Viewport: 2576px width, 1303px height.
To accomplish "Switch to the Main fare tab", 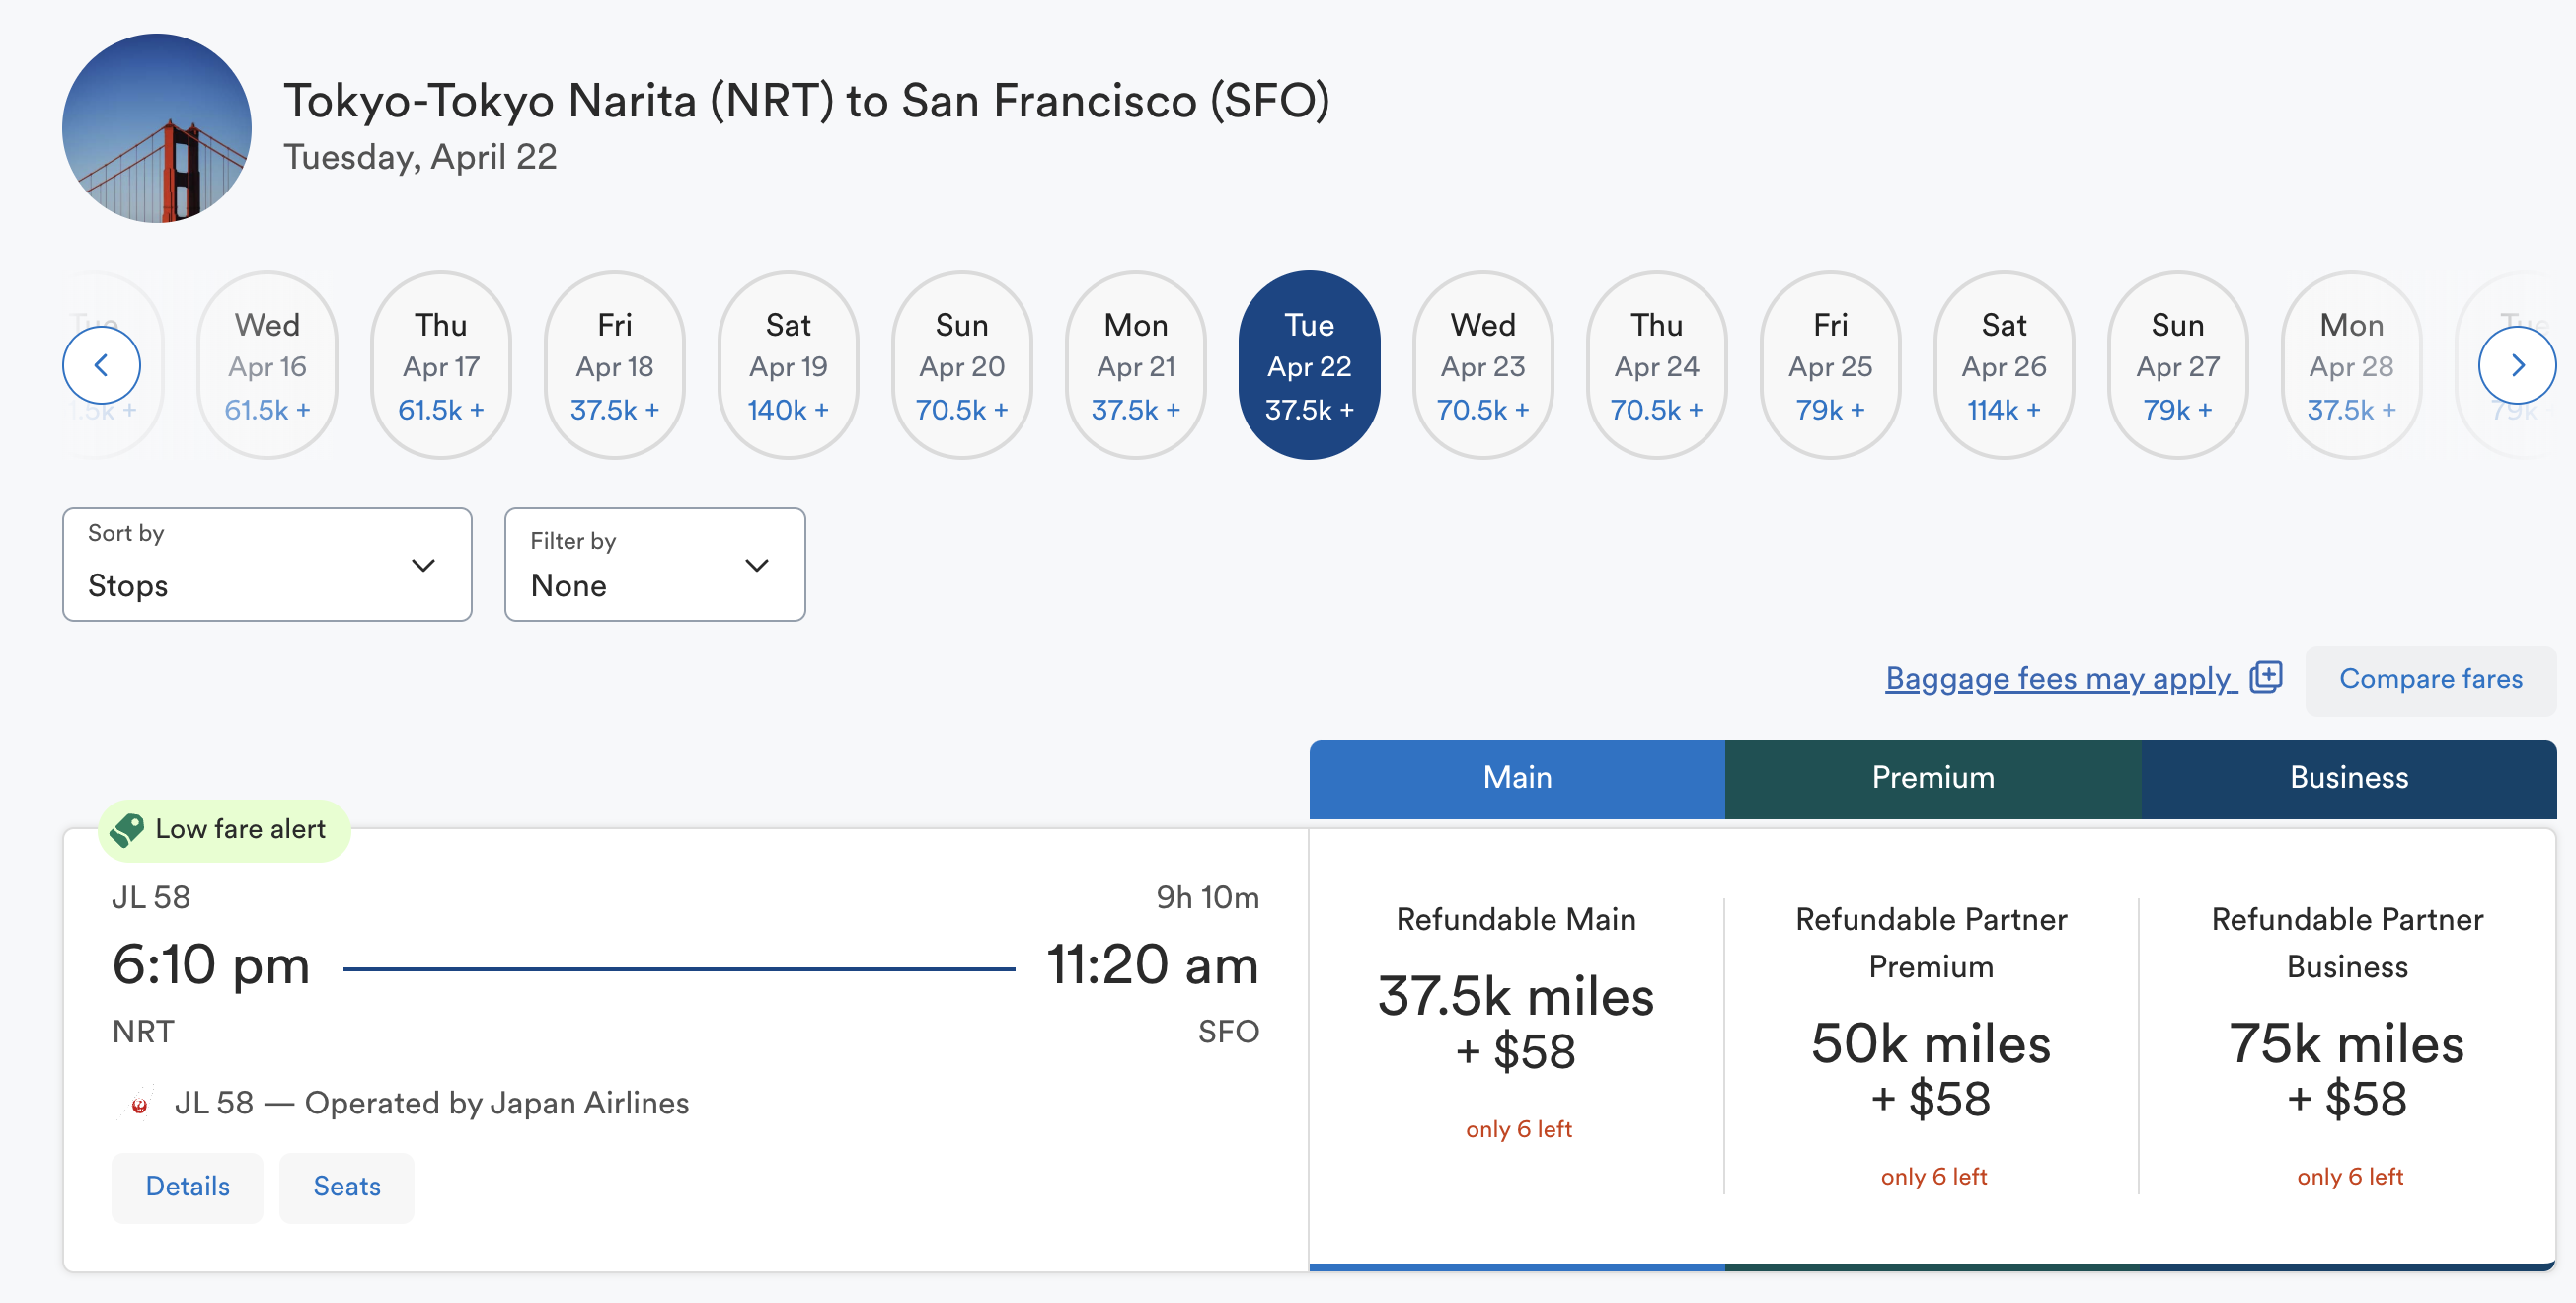I will tap(1517, 778).
